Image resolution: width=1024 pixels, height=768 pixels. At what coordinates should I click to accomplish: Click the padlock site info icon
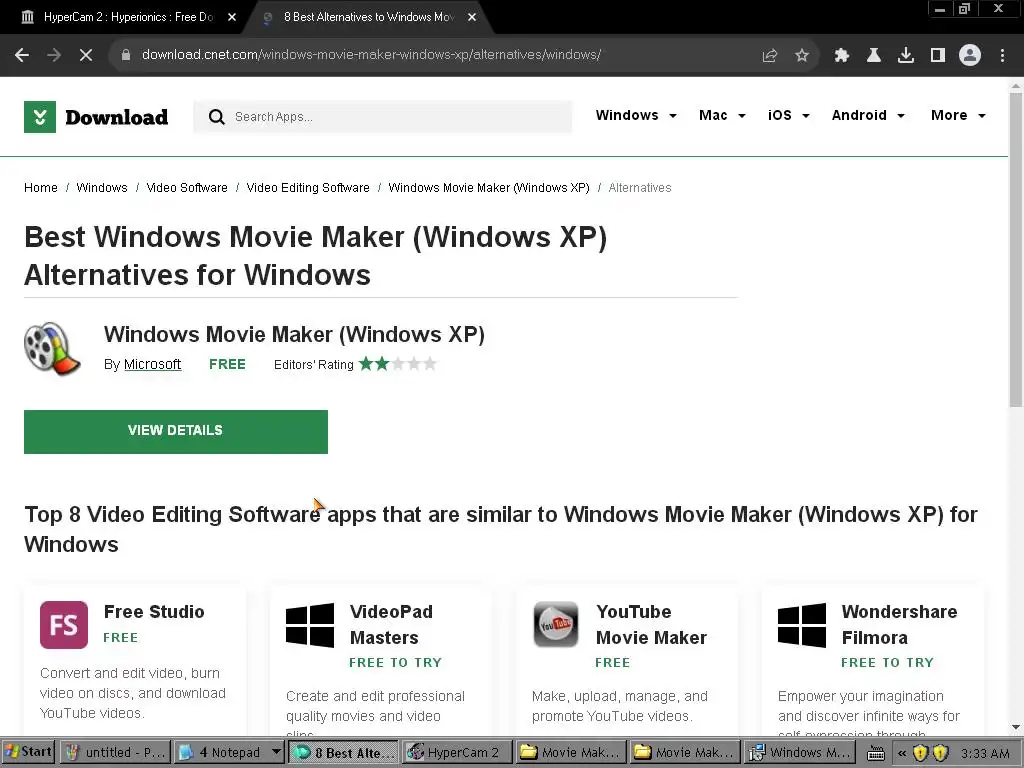(125, 55)
